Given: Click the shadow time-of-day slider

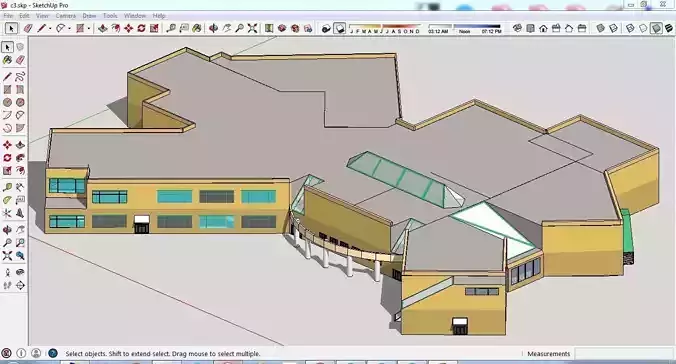Looking at the screenshot, I should (465, 28).
